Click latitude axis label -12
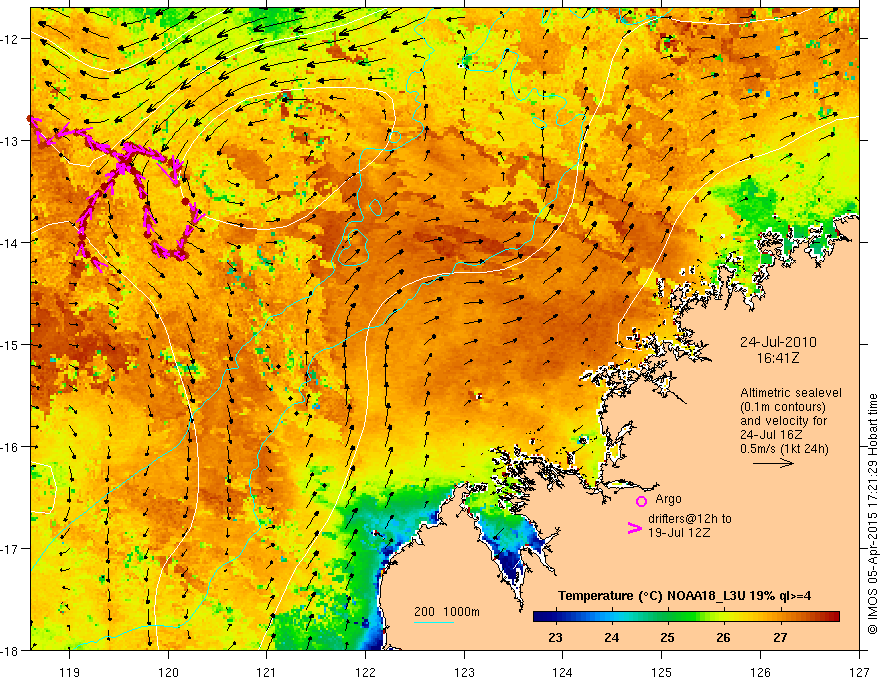Screen dimensions: 880x680 tap(10, 39)
